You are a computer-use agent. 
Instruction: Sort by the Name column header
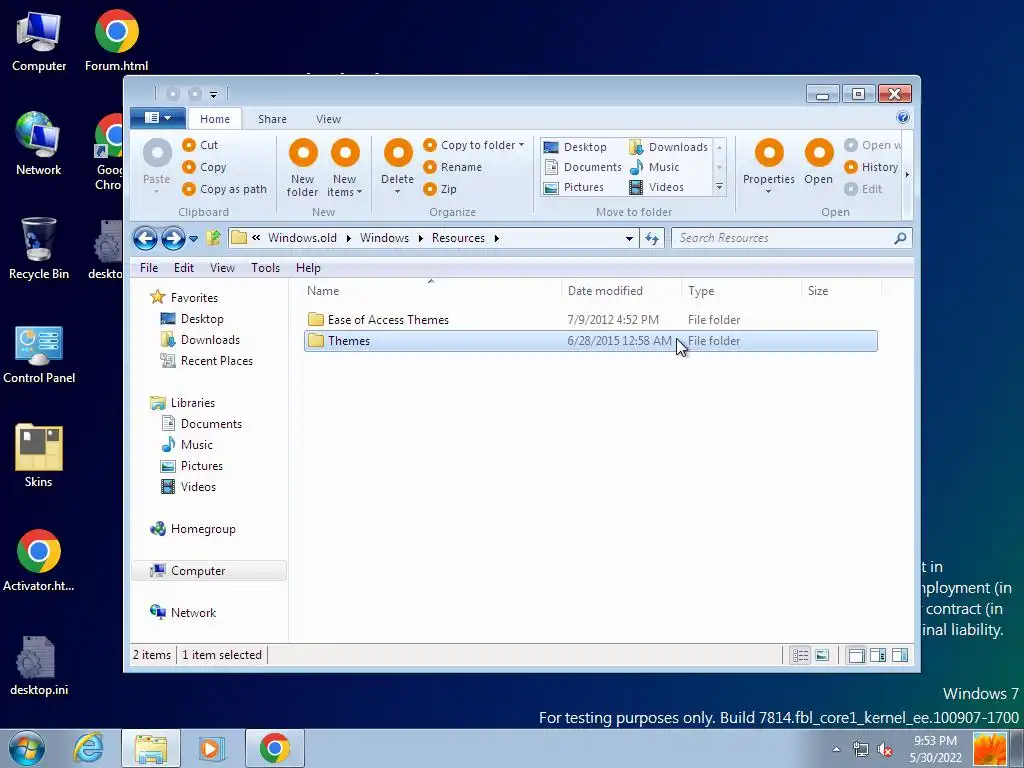[431, 291]
